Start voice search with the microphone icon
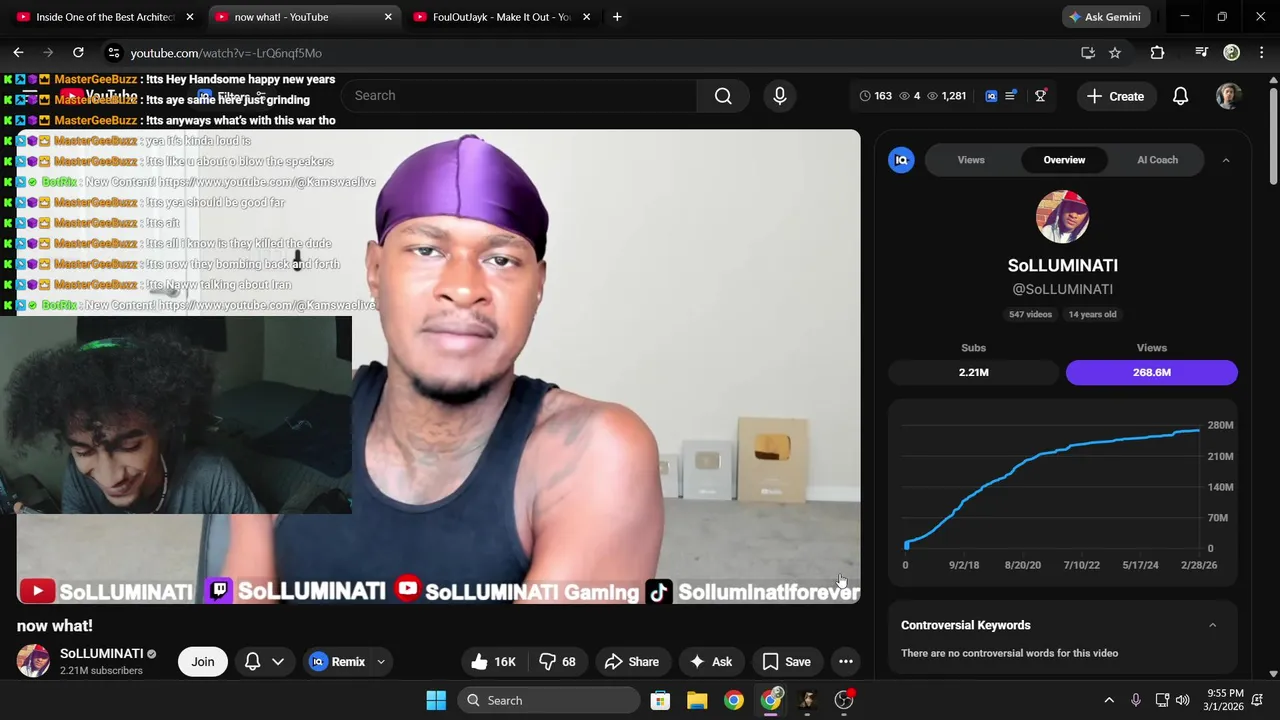The image size is (1280, 720). click(780, 96)
